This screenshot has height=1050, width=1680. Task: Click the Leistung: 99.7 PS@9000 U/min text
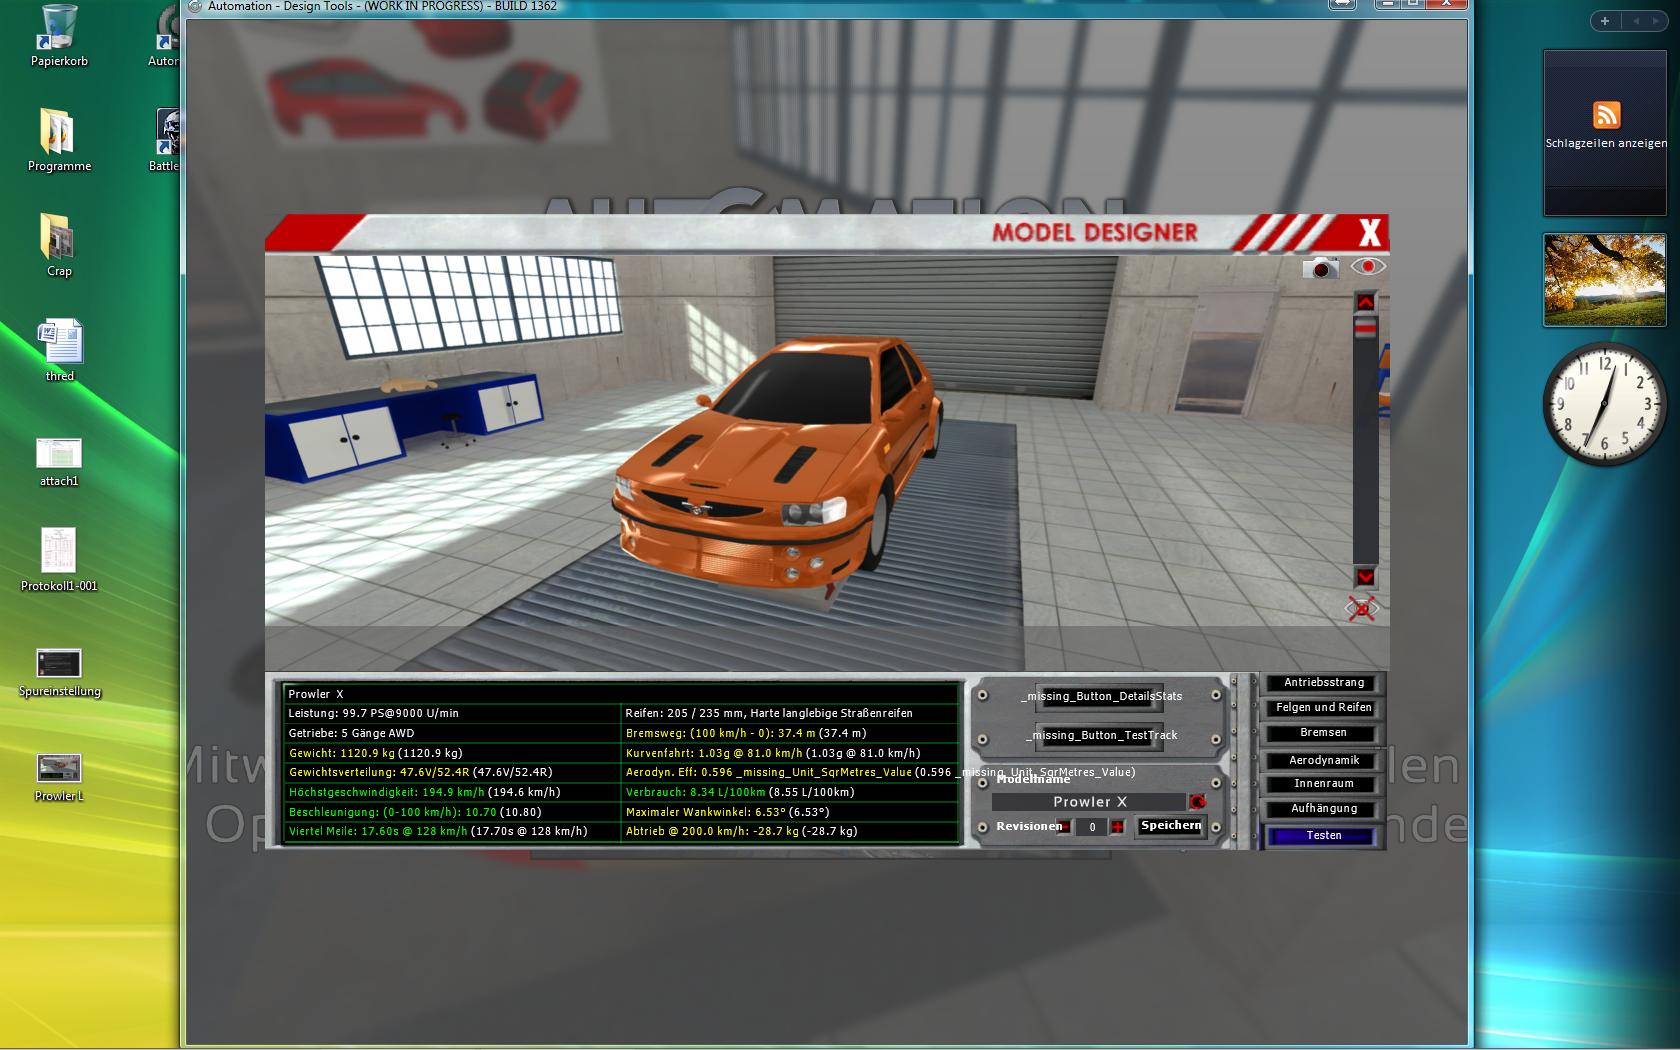click(x=373, y=713)
